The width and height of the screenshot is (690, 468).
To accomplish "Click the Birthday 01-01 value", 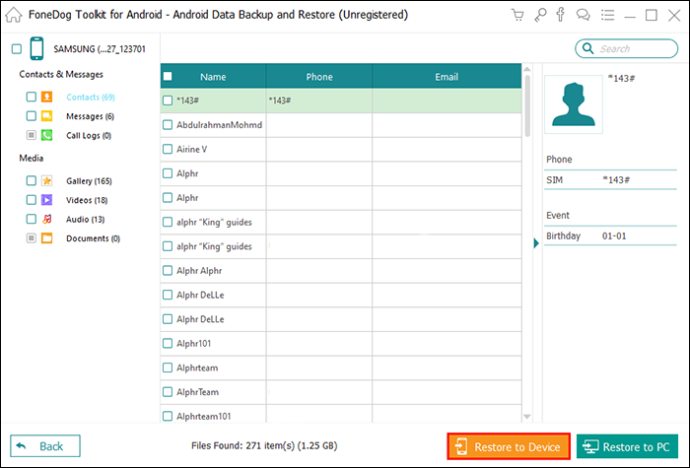I will pyautogui.click(x=614, y=236).
